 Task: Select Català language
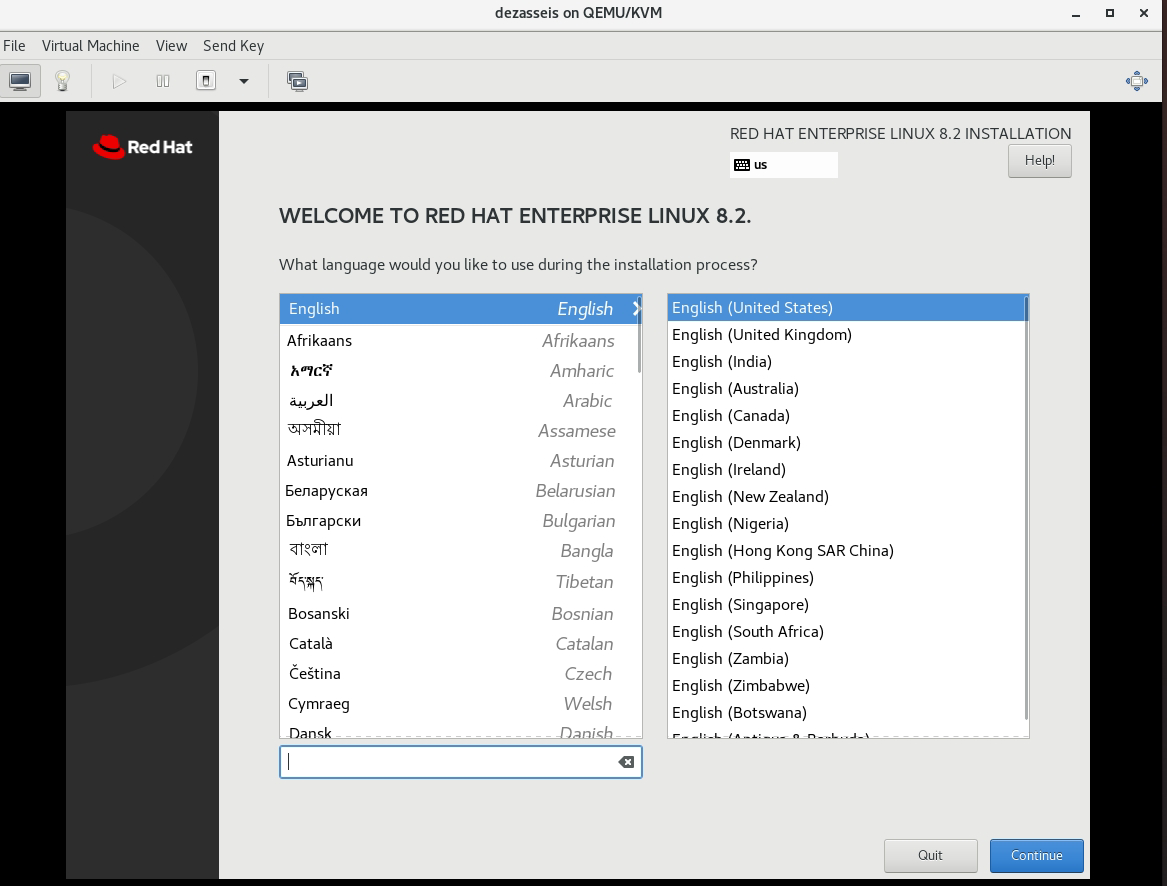tap(461, 643)
